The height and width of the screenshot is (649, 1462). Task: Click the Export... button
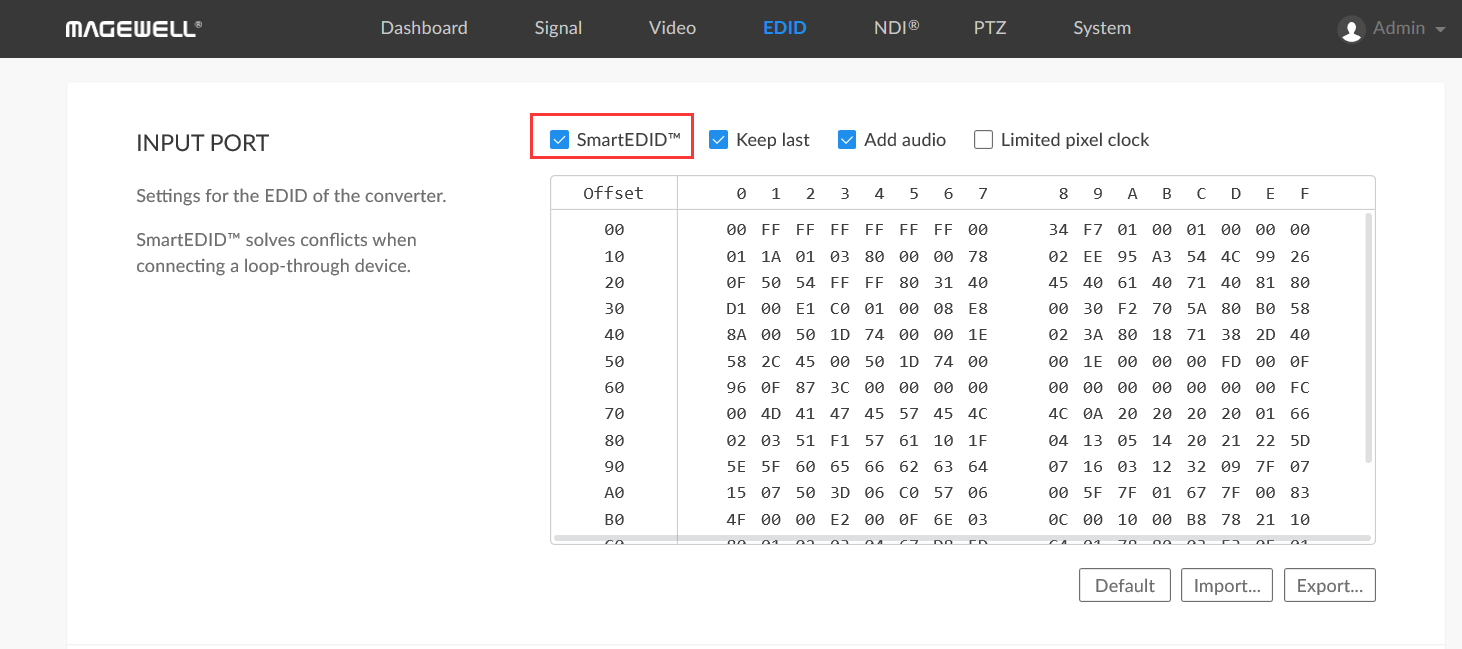click(1330, 585)
